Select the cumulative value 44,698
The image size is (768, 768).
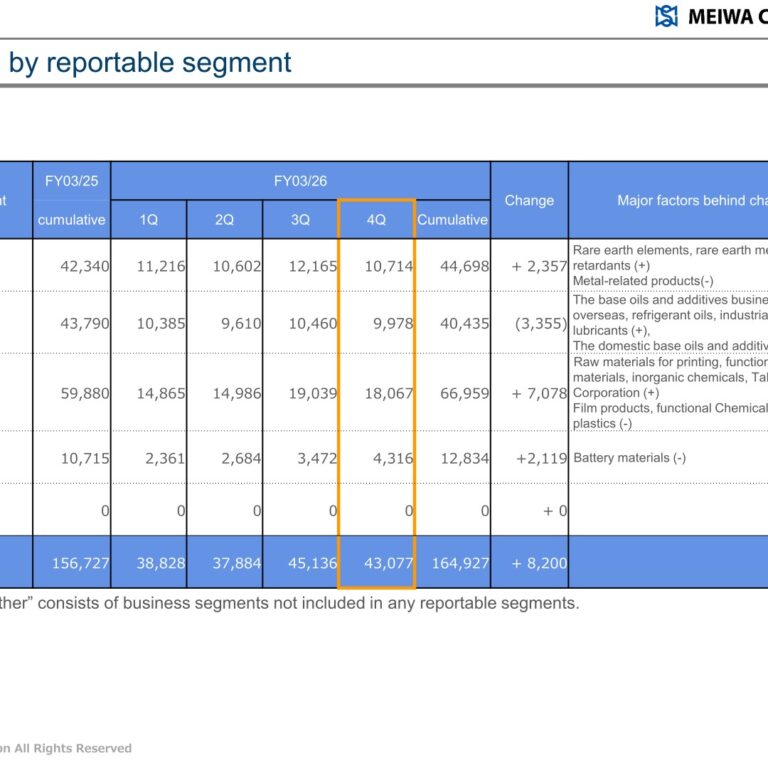tap(464, 266)
